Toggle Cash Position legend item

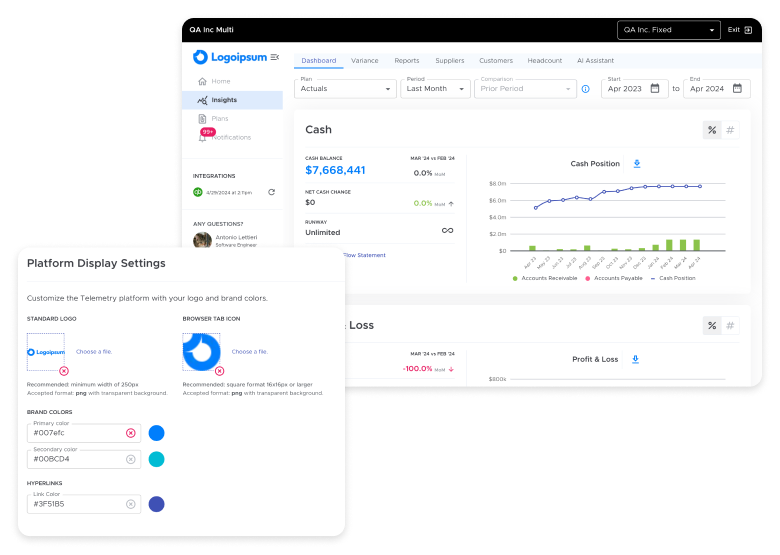tap(673, 278)
